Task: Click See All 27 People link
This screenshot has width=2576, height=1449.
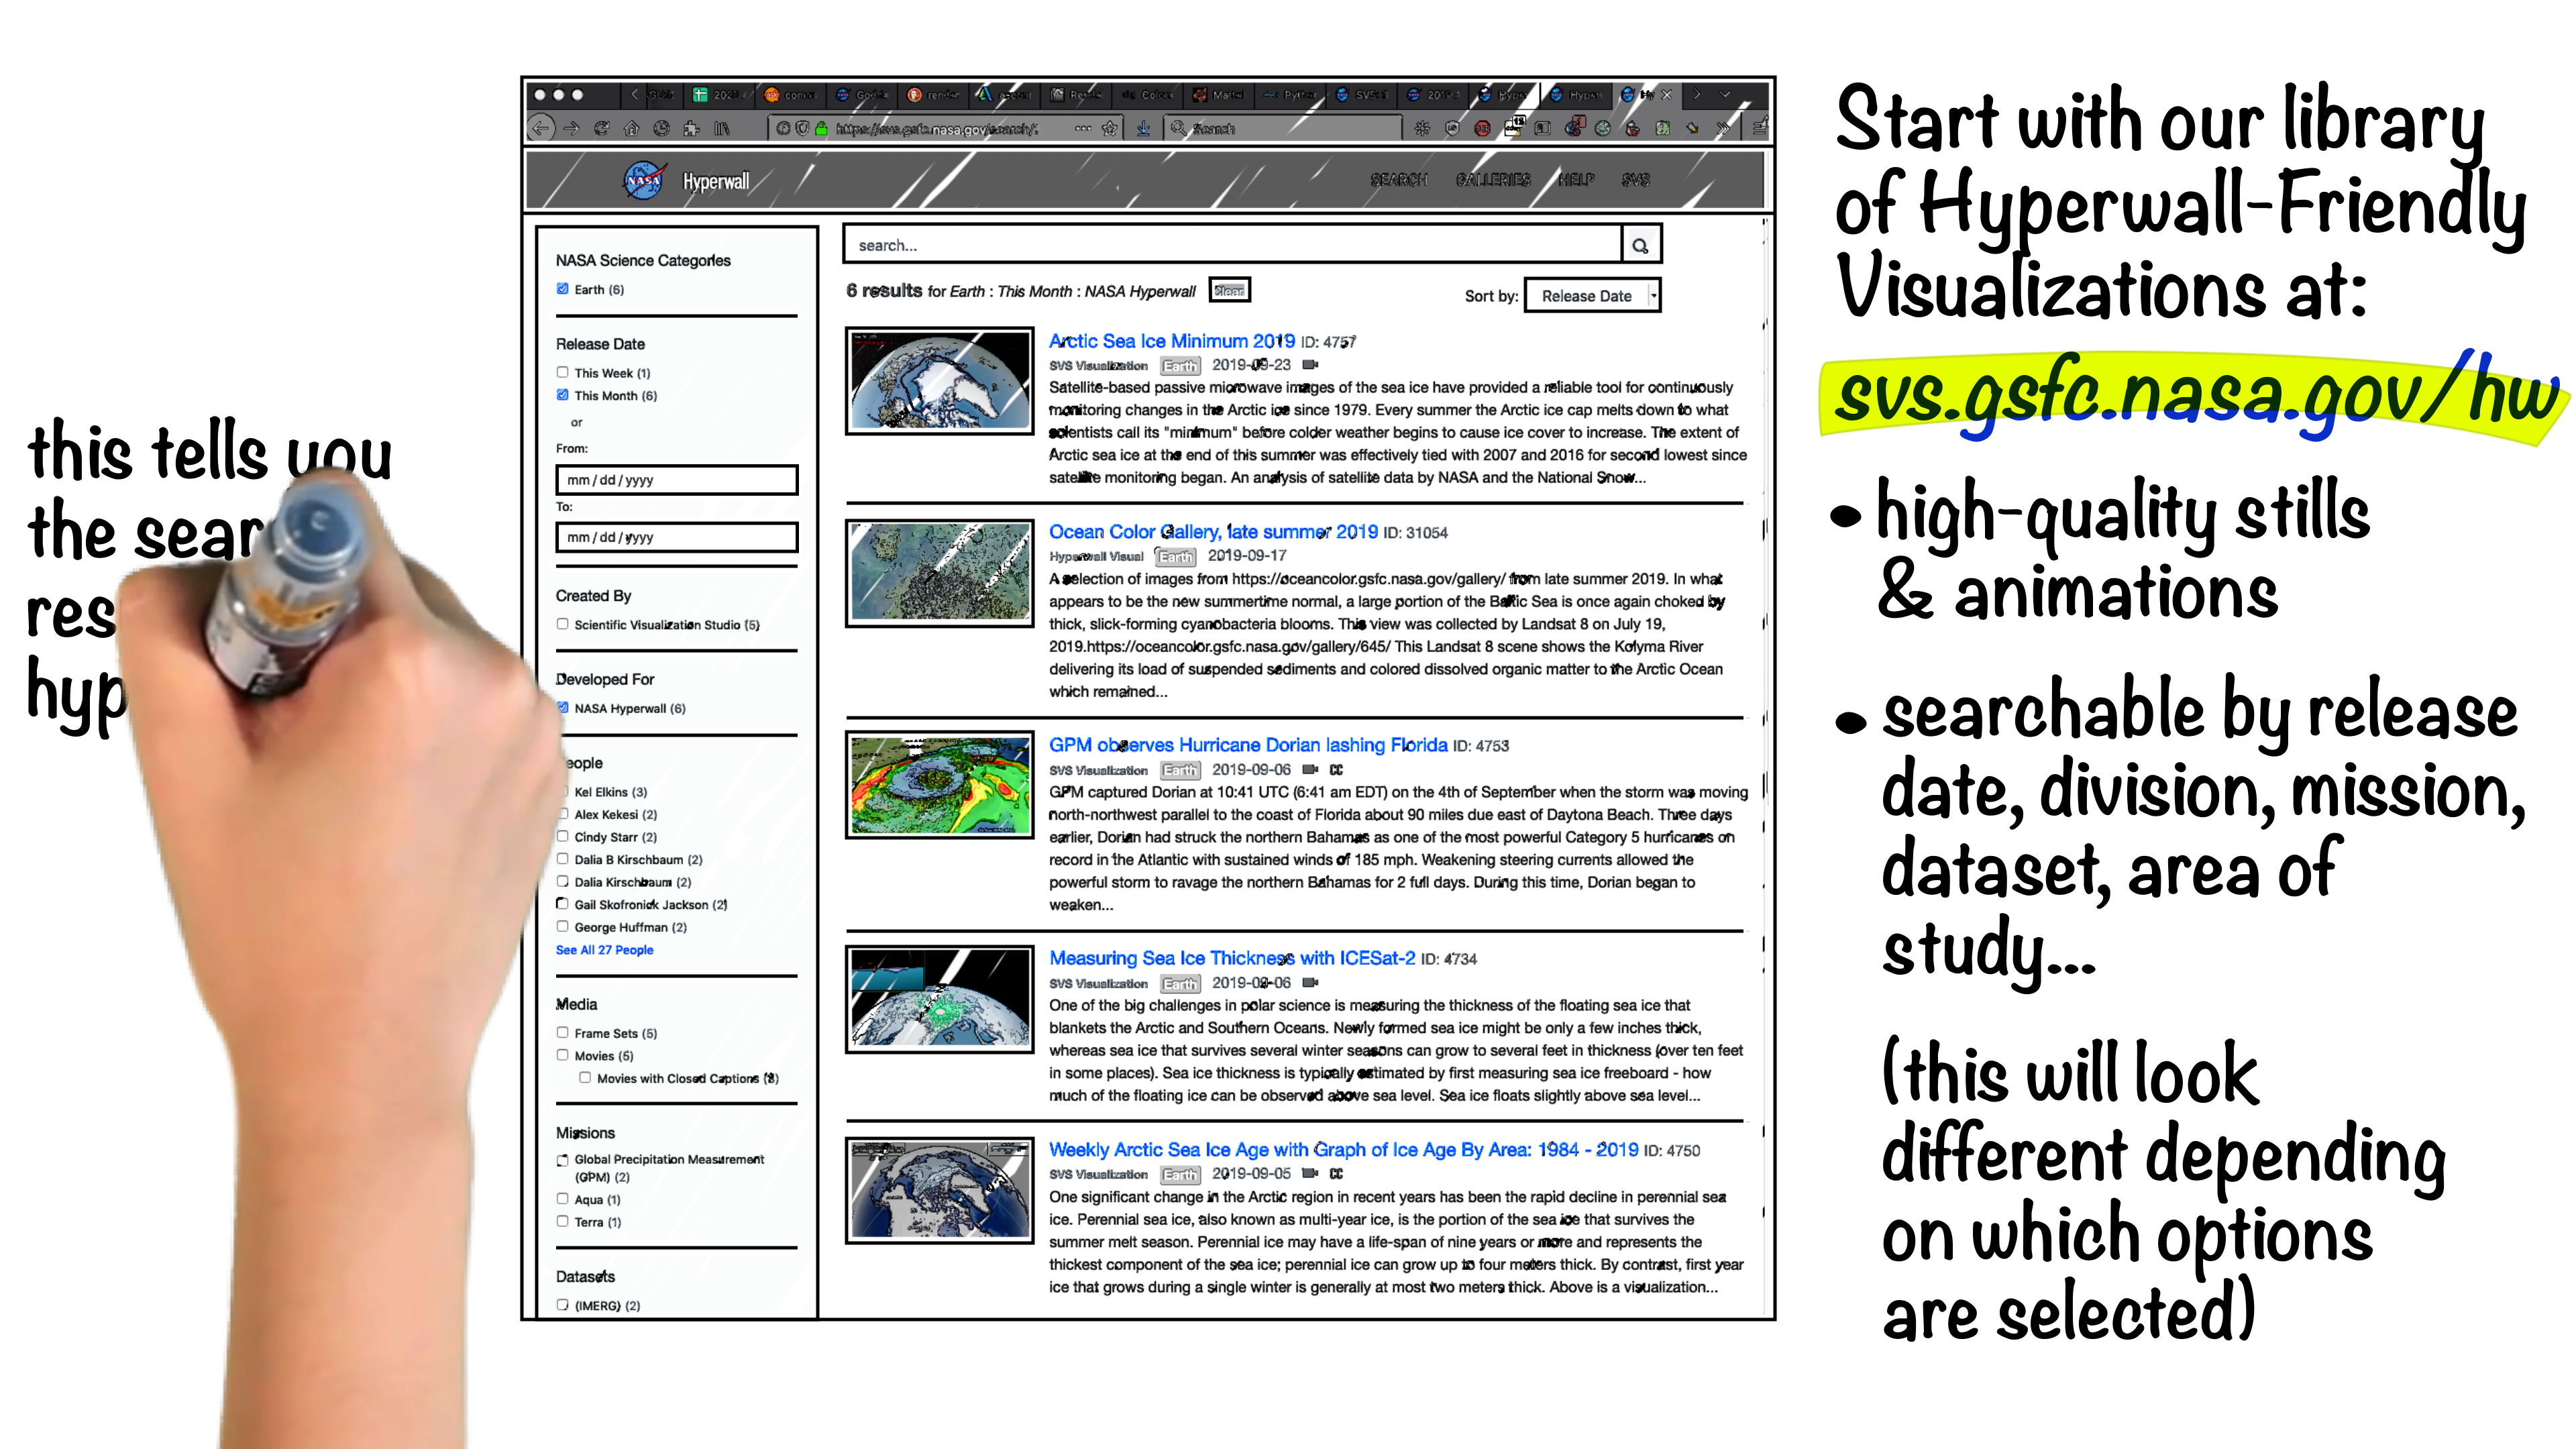Action: click(604, 950)
